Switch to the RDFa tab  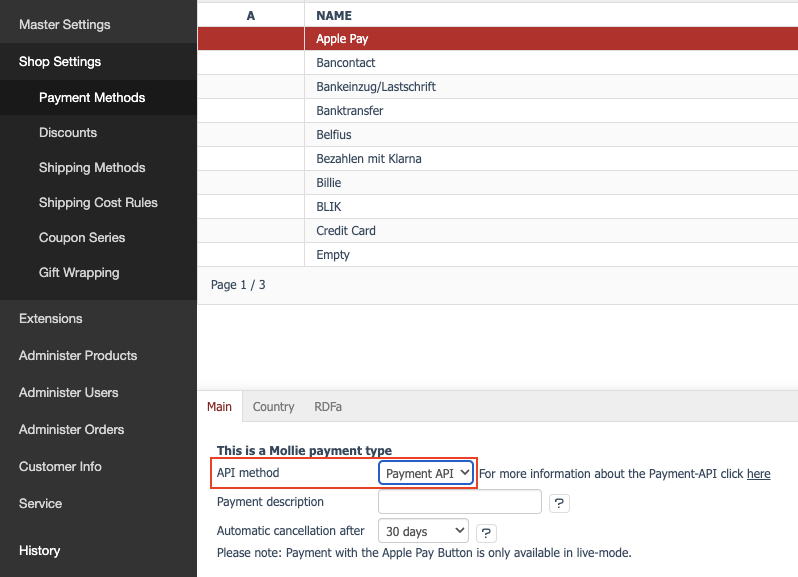[328, 407]
